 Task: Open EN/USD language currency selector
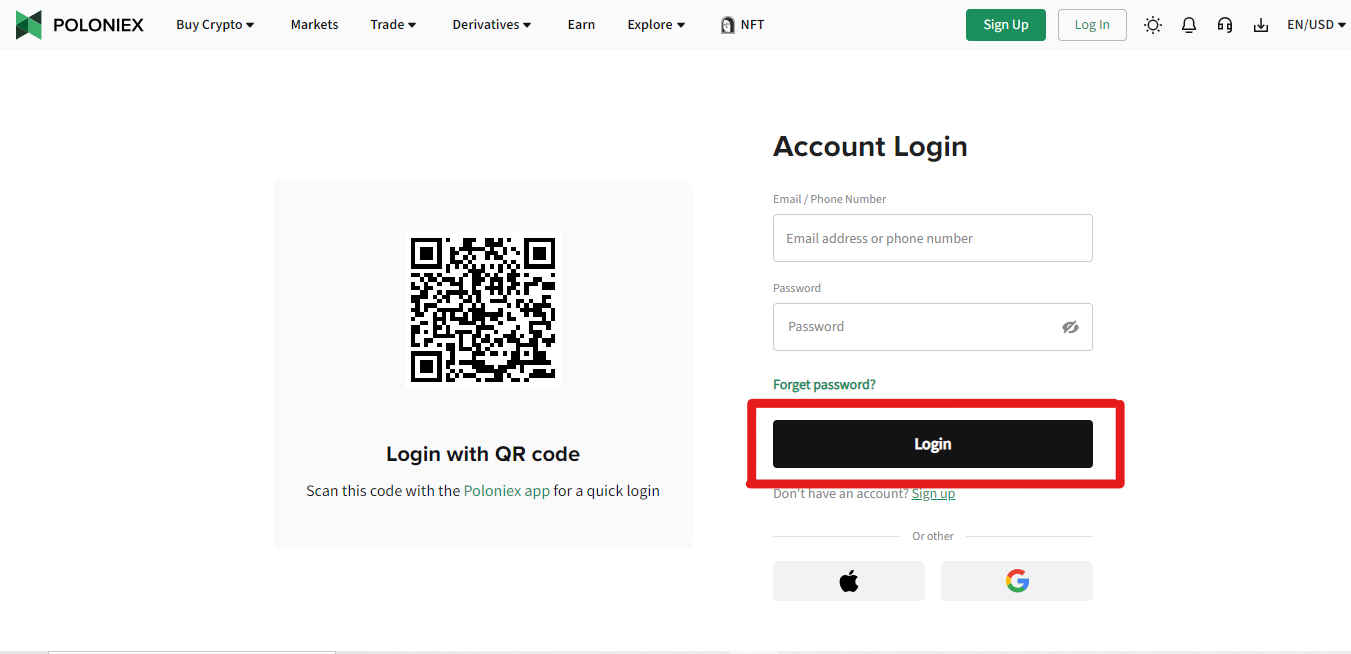[x=1316, y=25]
